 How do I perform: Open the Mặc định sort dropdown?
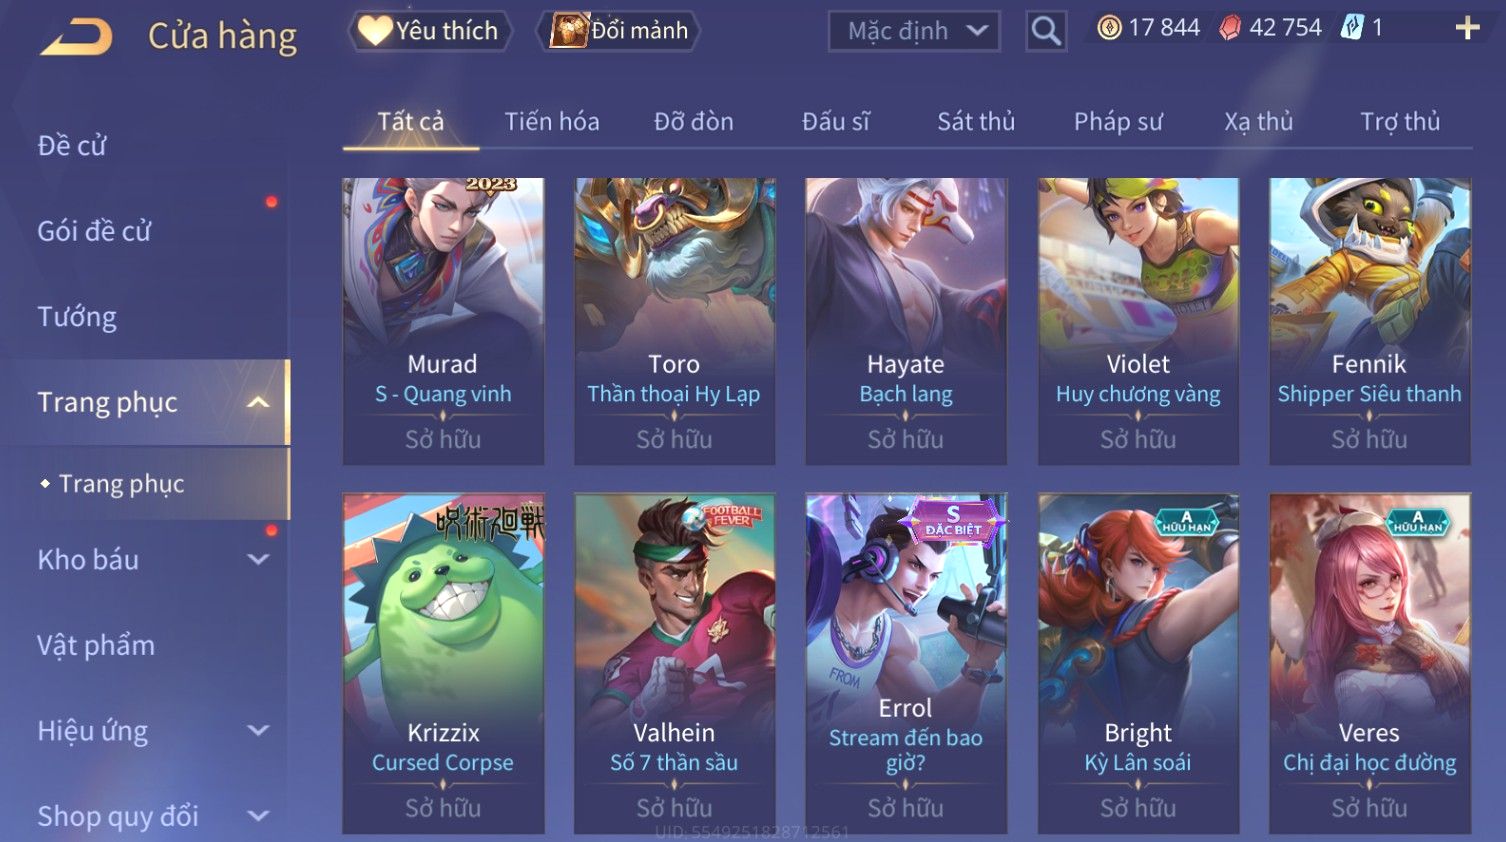tap(914, 31)
